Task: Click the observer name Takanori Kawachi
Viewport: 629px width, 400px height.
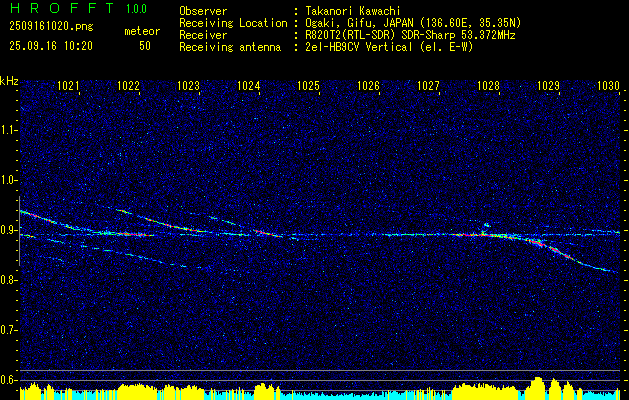Action: point(352,11)
